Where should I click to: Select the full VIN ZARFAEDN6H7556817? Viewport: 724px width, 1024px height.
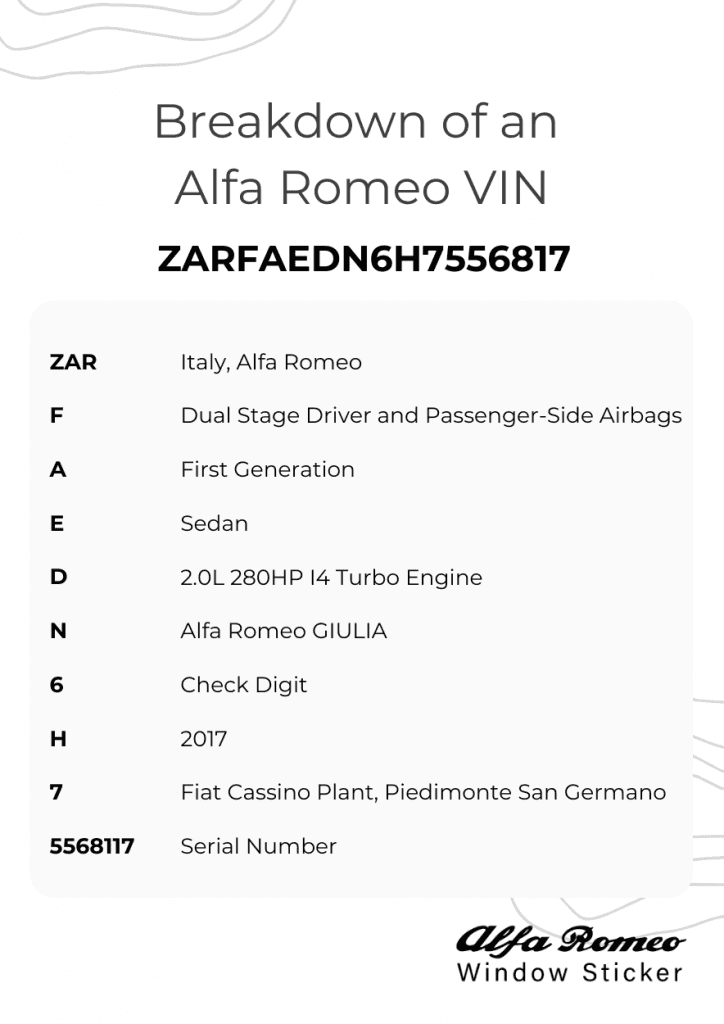363,259
